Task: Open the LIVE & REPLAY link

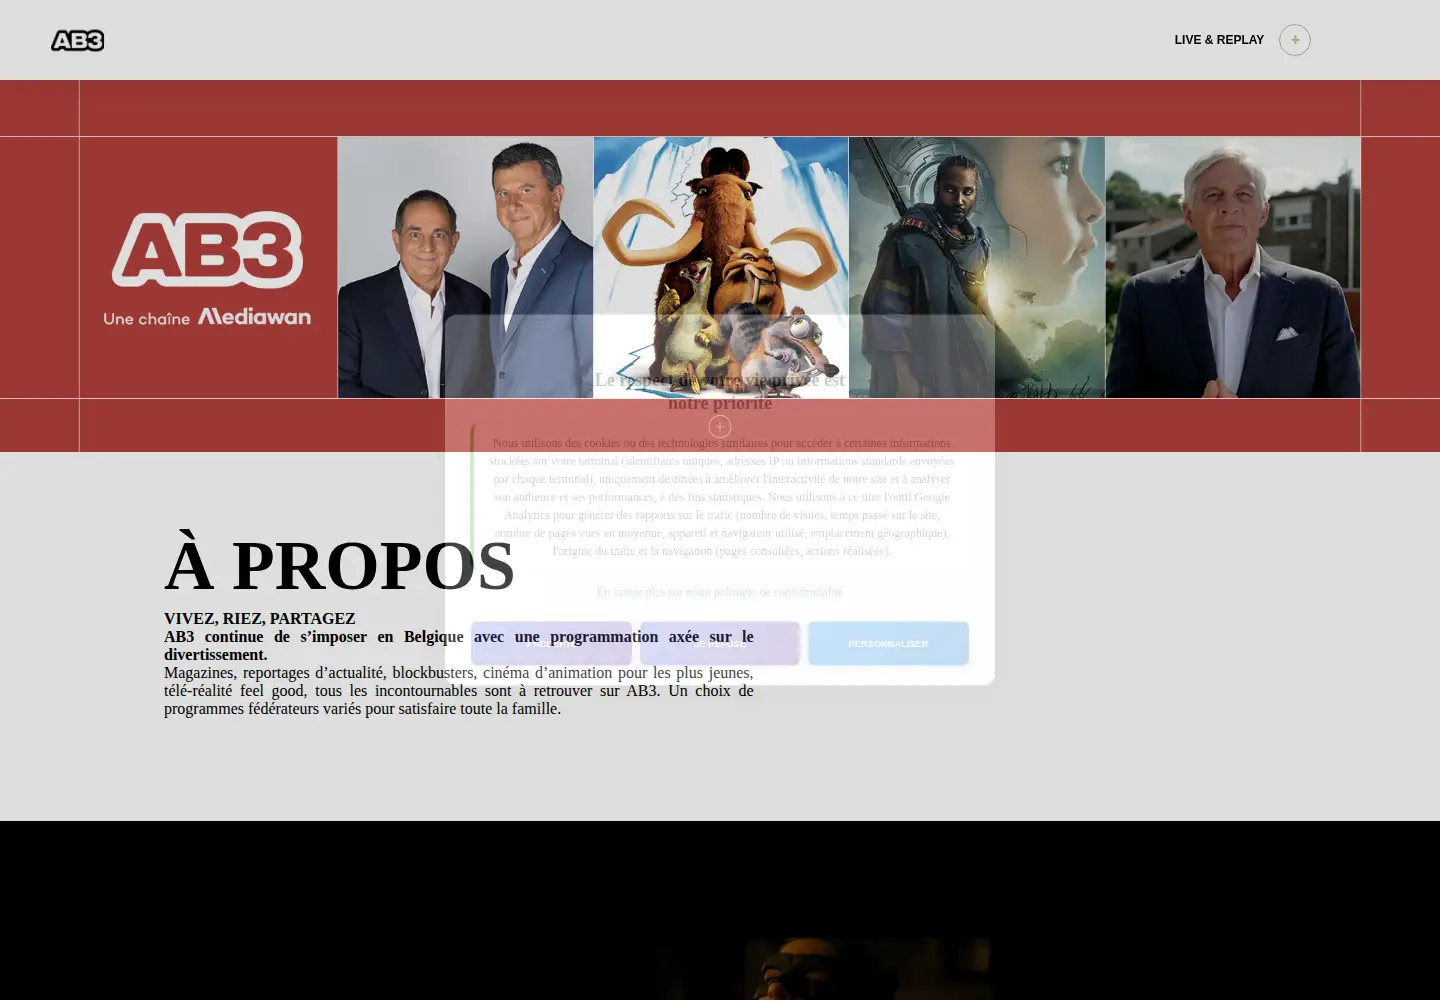Action: 1219,40
